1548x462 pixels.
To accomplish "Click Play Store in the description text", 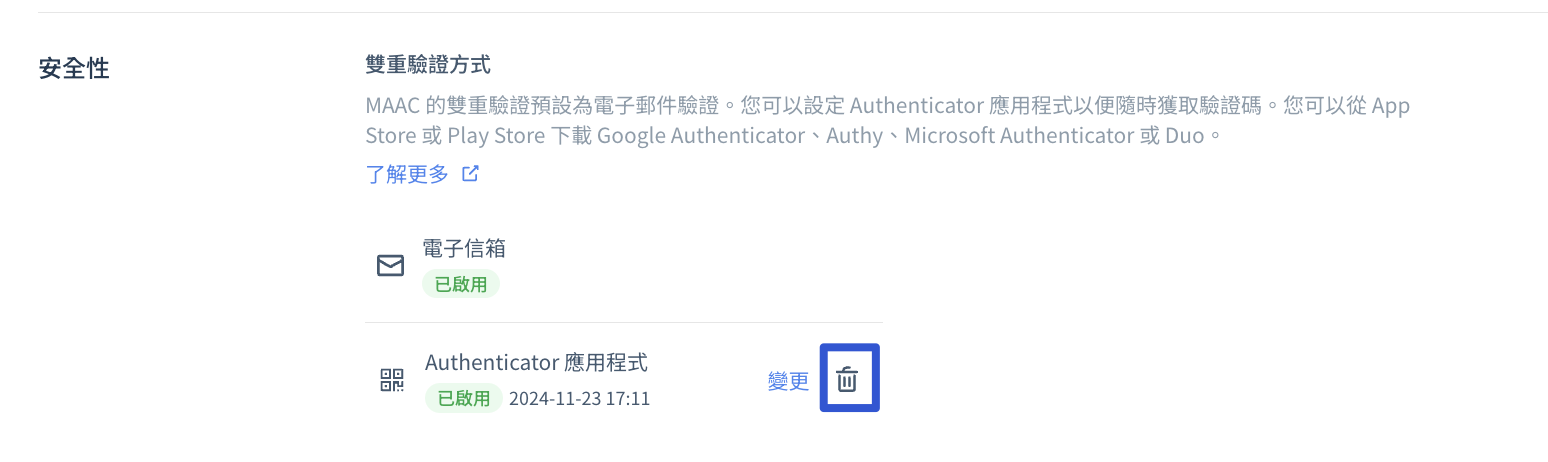I will (x=495, y=135).
